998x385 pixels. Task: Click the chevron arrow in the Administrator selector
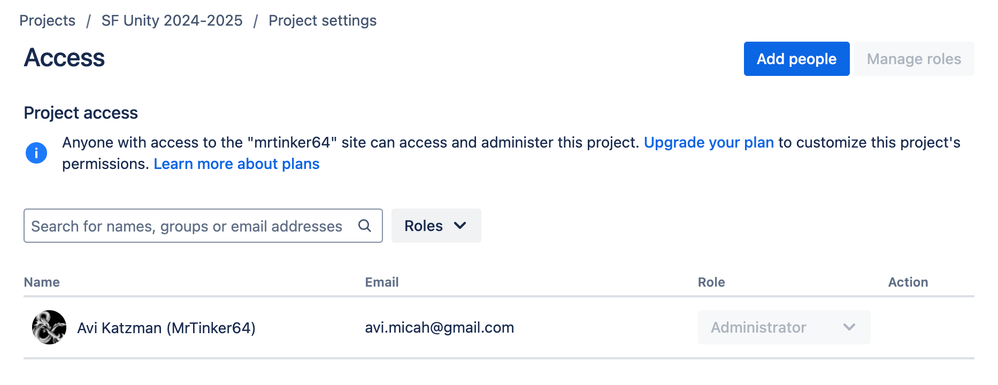click(848, 328)
